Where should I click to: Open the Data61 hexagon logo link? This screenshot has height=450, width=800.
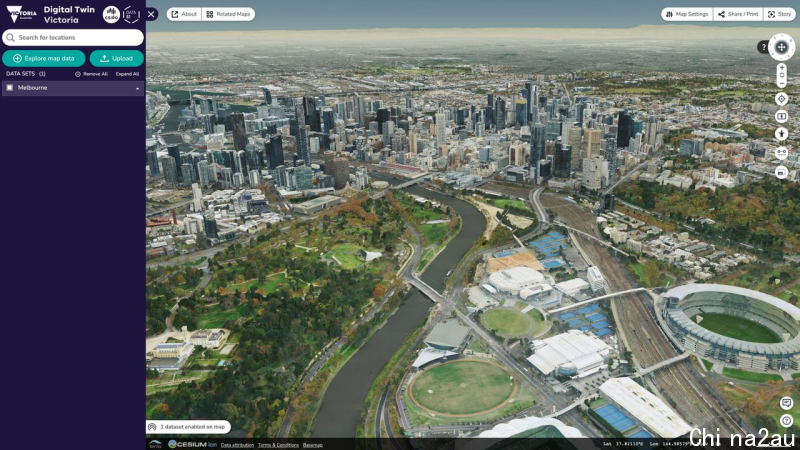coord(131,14)
